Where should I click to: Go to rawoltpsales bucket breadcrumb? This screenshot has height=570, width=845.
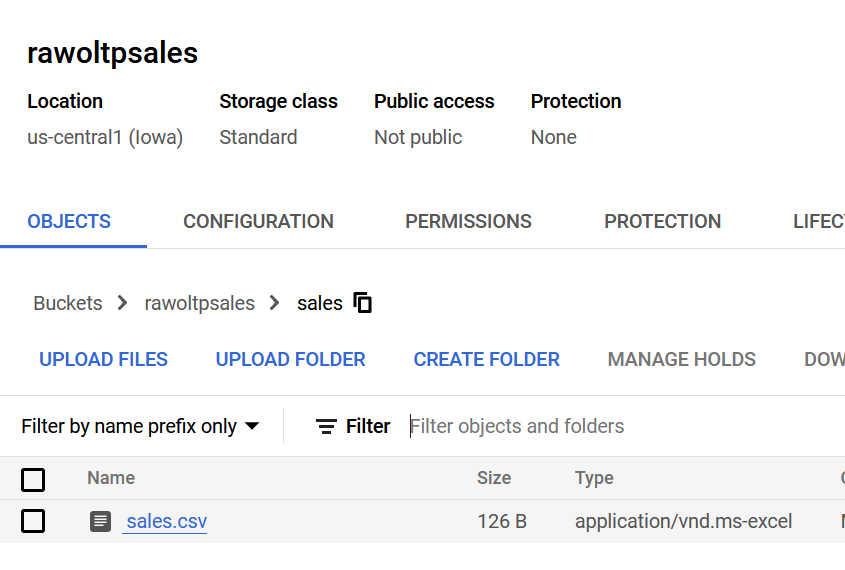point(199,303)
